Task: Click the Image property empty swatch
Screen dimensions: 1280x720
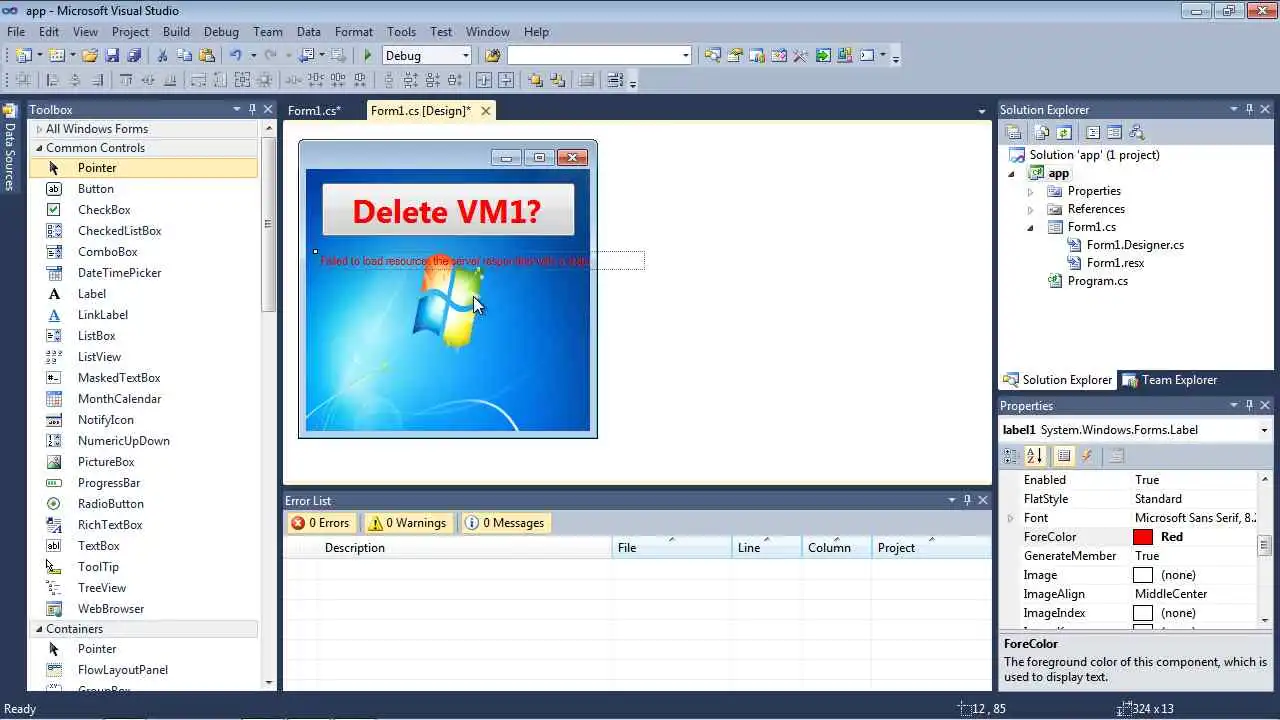Action: [x=1143, y=575]
